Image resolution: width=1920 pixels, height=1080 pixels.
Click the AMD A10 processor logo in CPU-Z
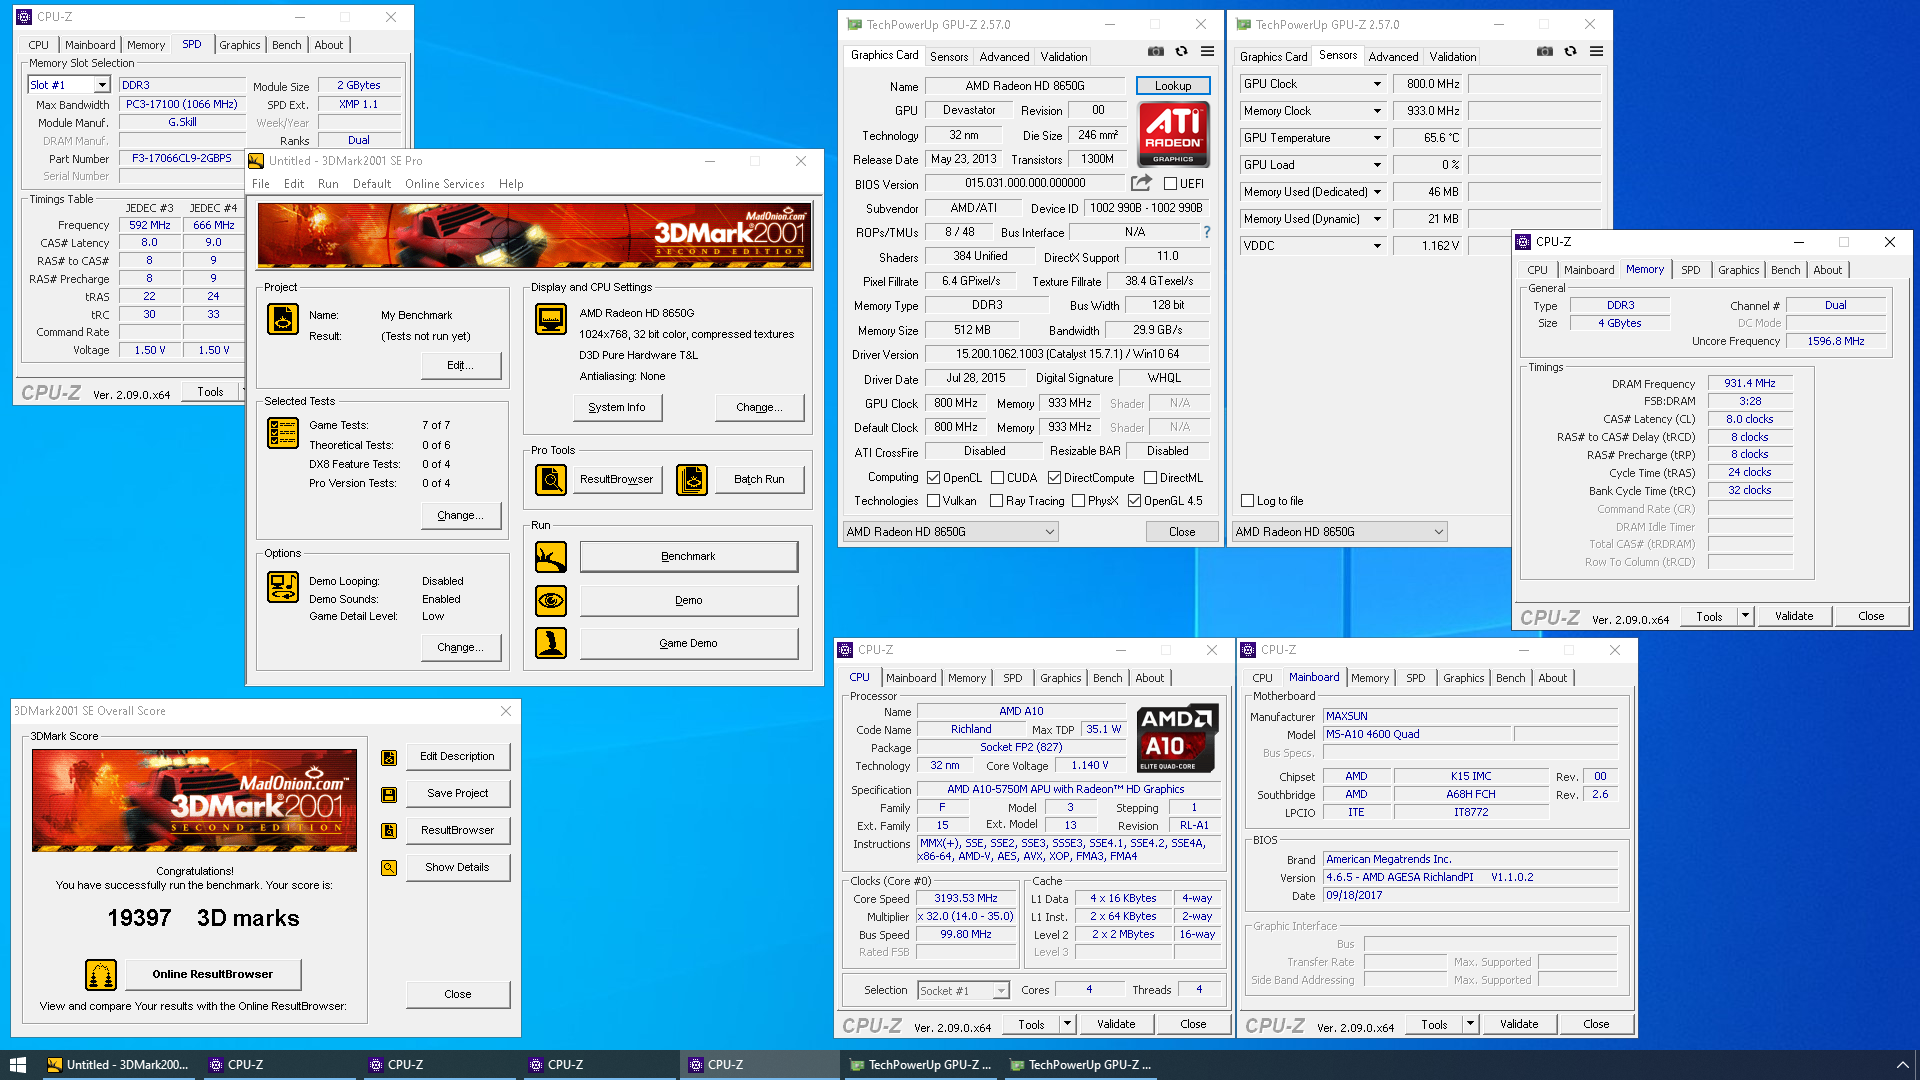coord(1178,738)
